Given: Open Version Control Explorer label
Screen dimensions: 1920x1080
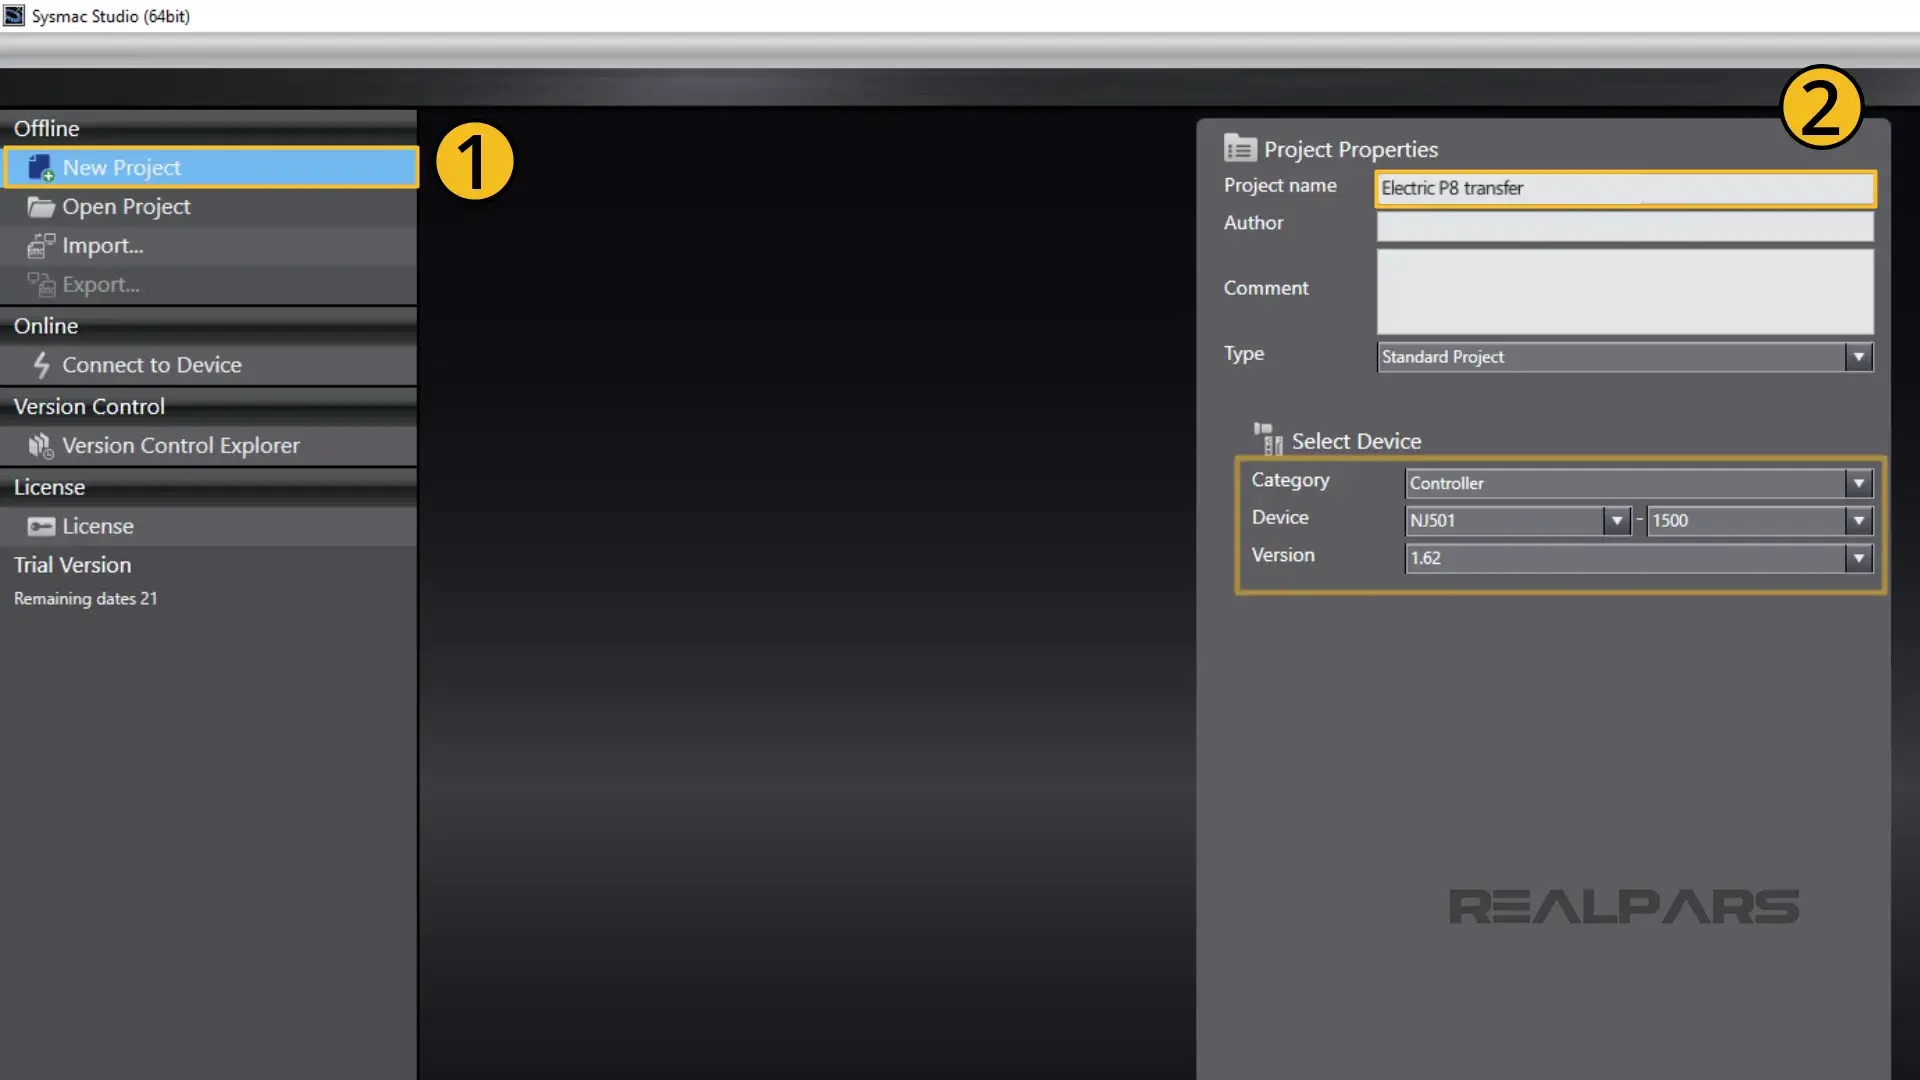Looking at the screenshot, I should coord(181,446).
